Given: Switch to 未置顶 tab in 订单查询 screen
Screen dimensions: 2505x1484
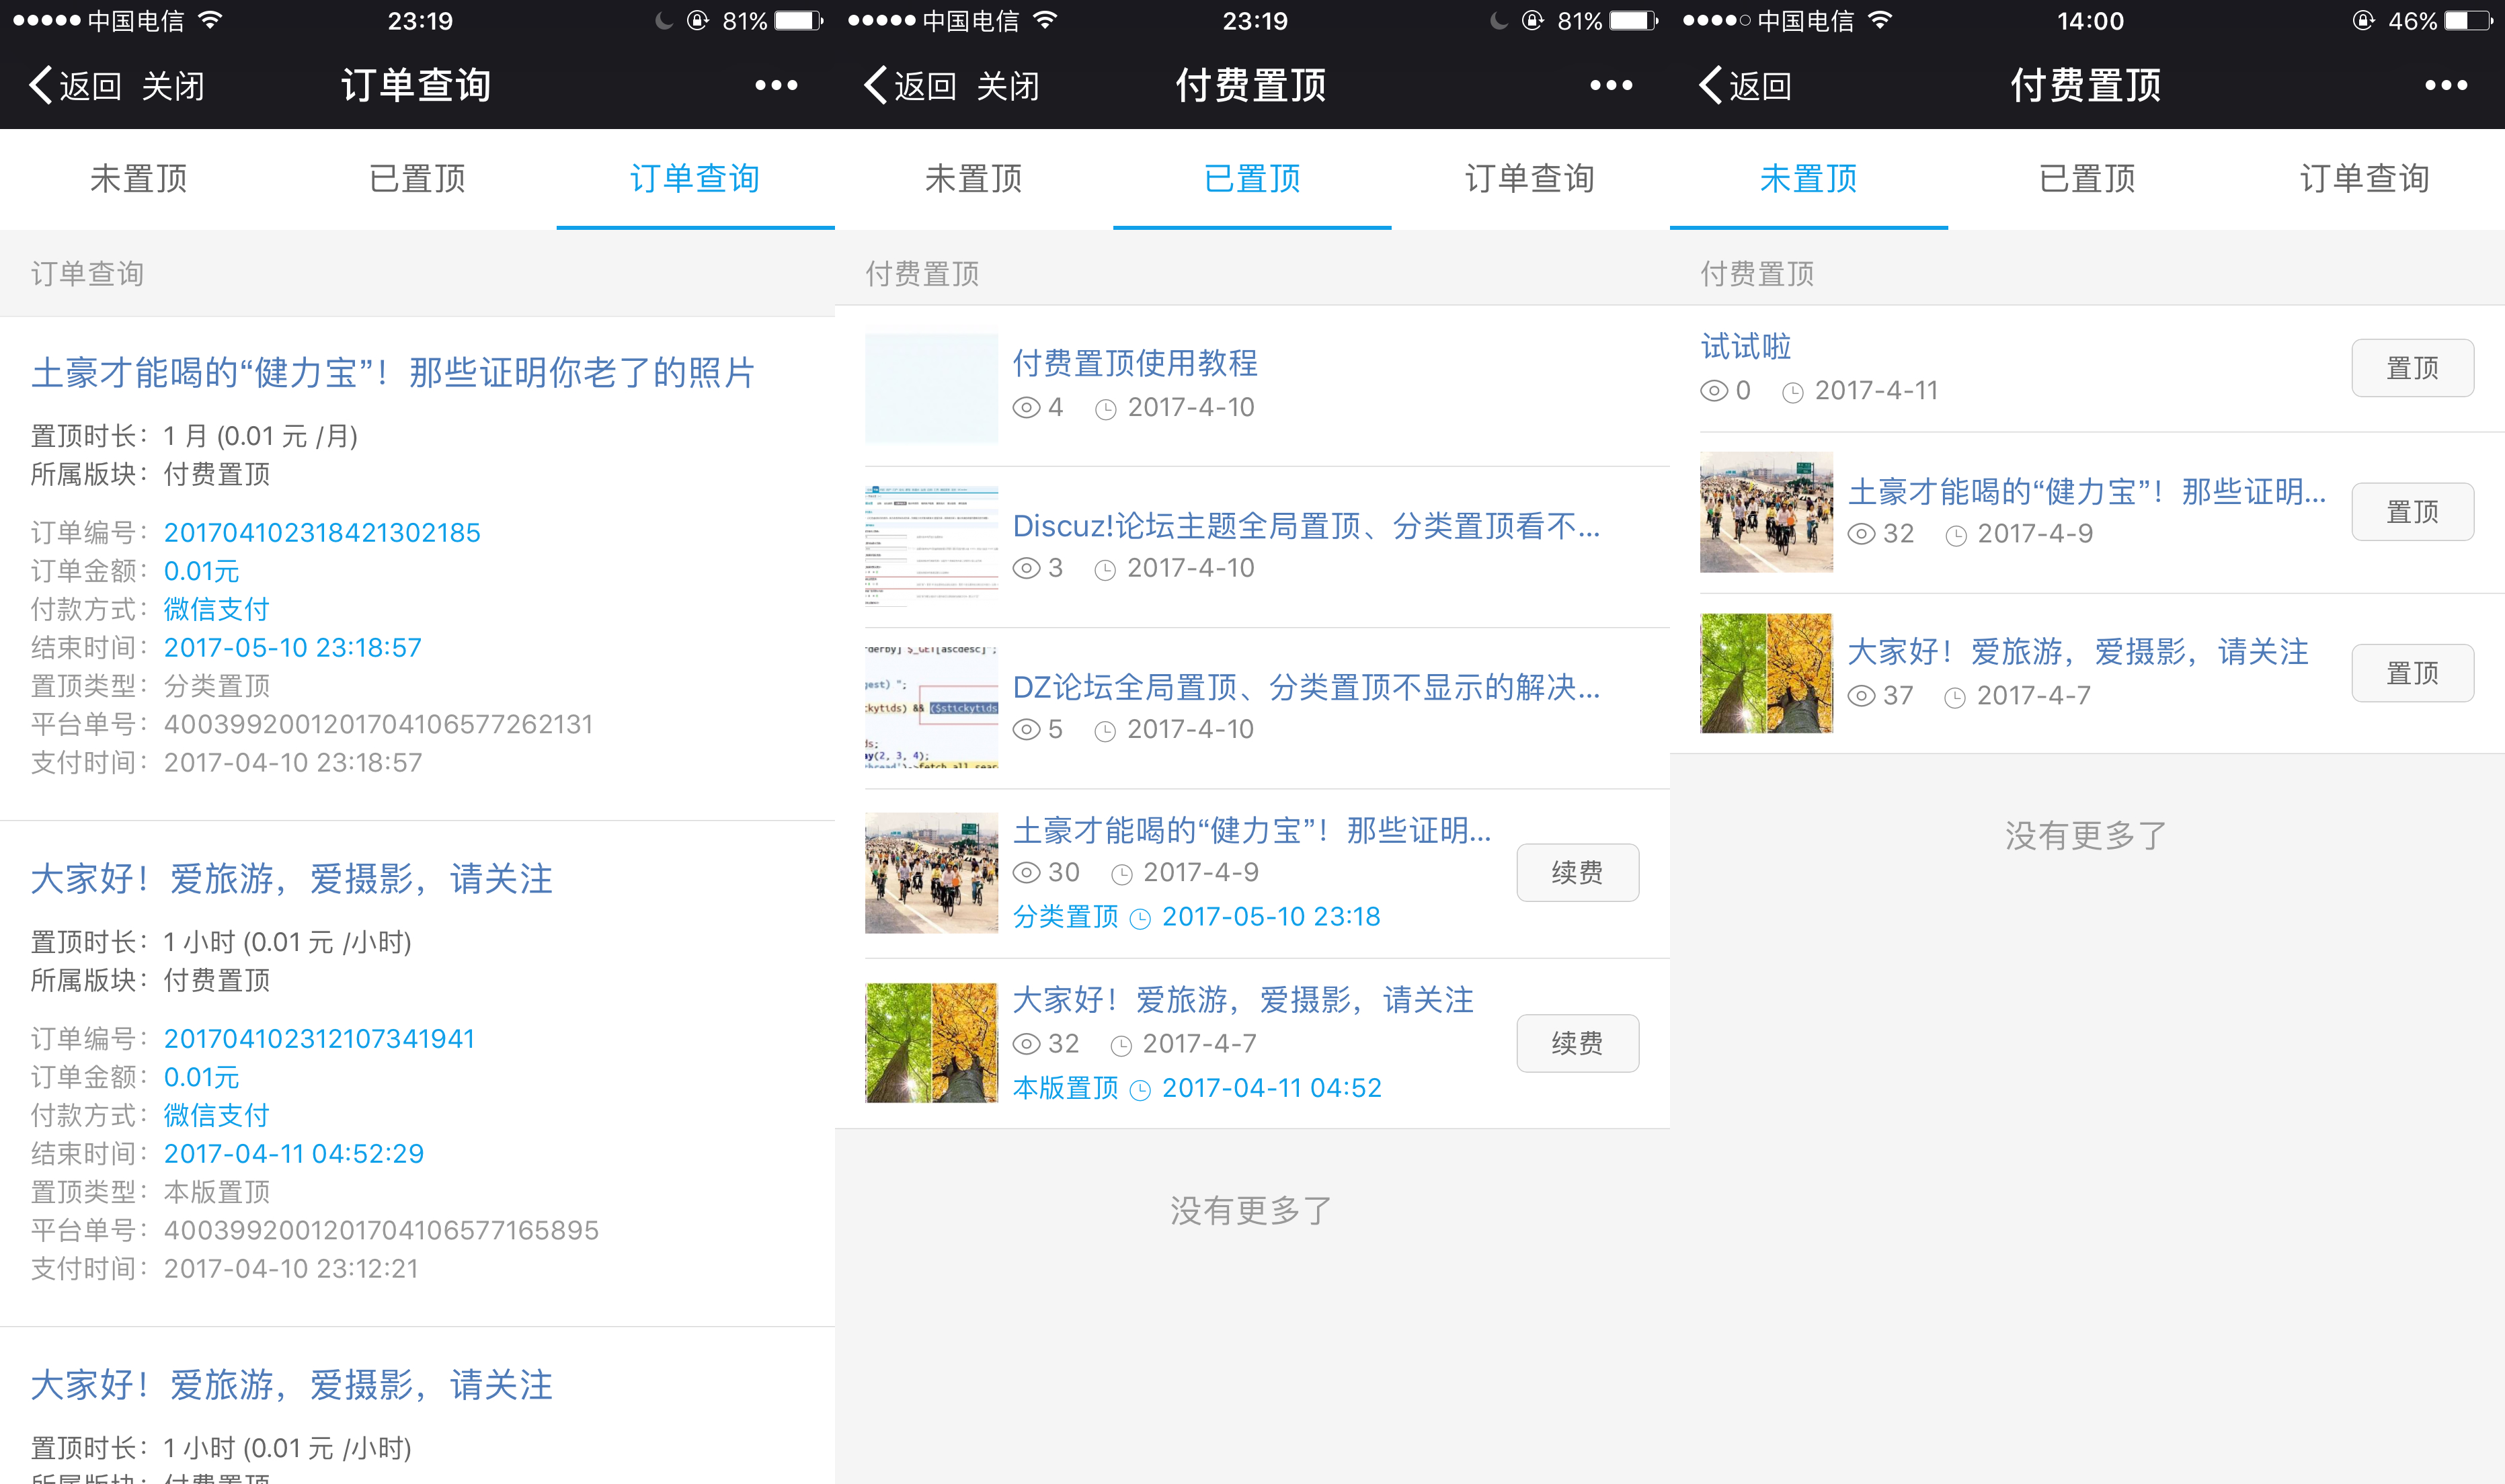Looking at the screenshot, I should coord(139,179).
